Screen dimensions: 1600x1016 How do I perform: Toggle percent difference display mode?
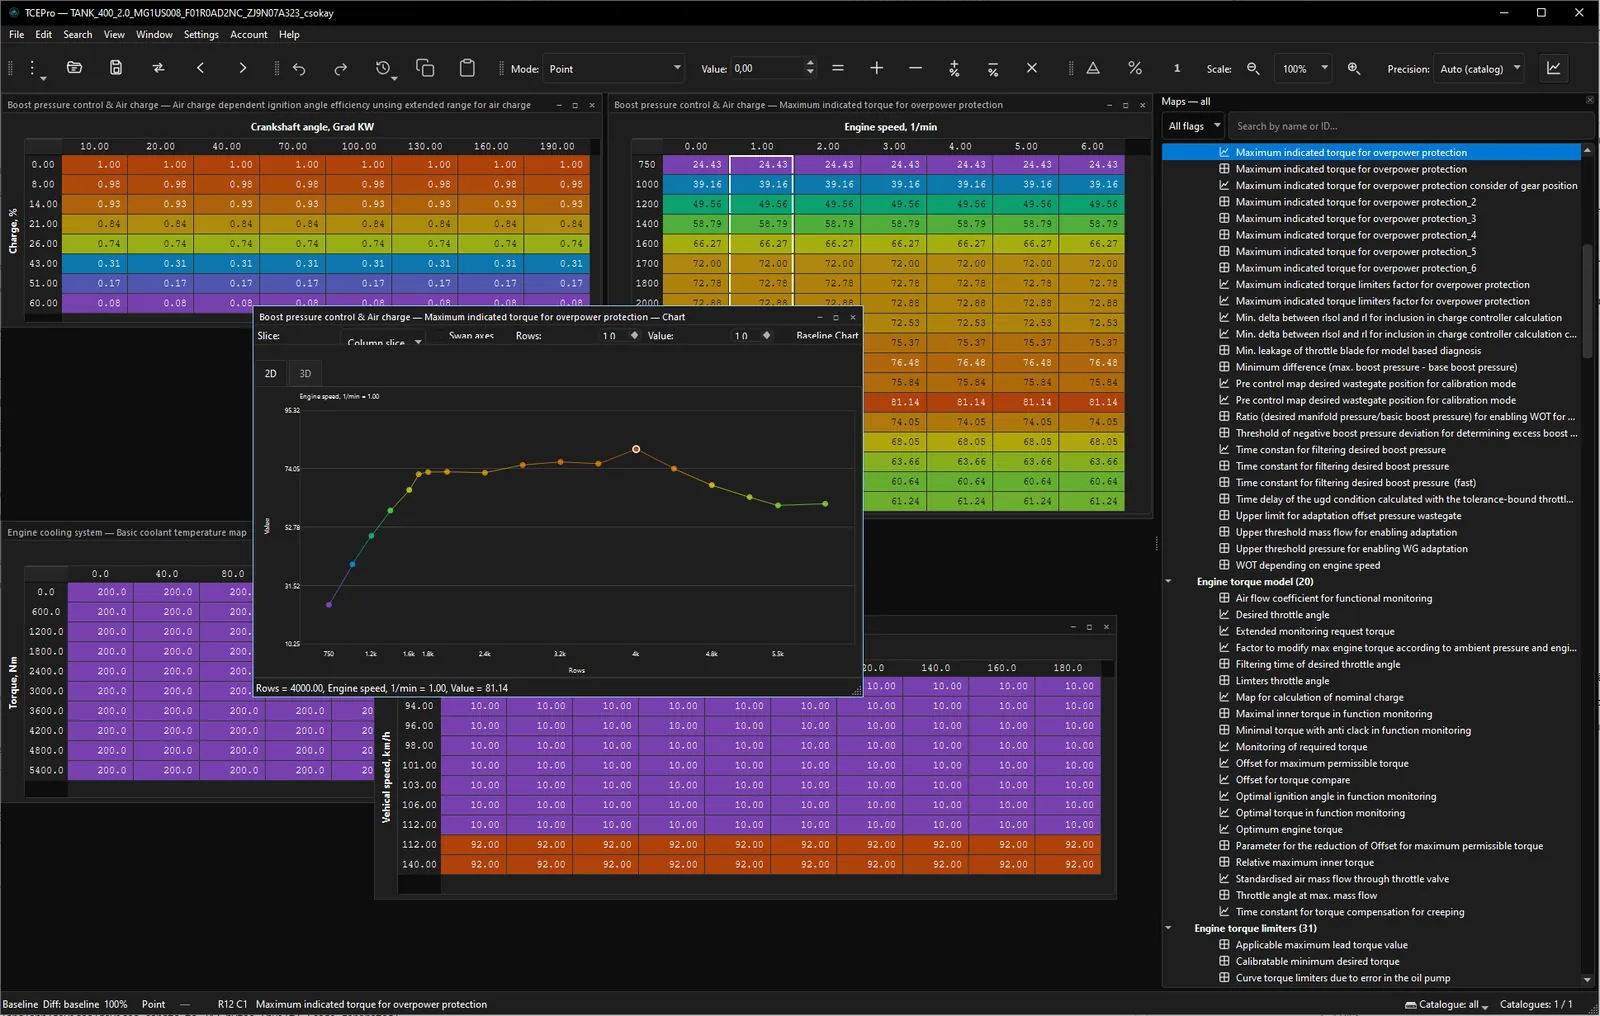(x=1135, y=68)
